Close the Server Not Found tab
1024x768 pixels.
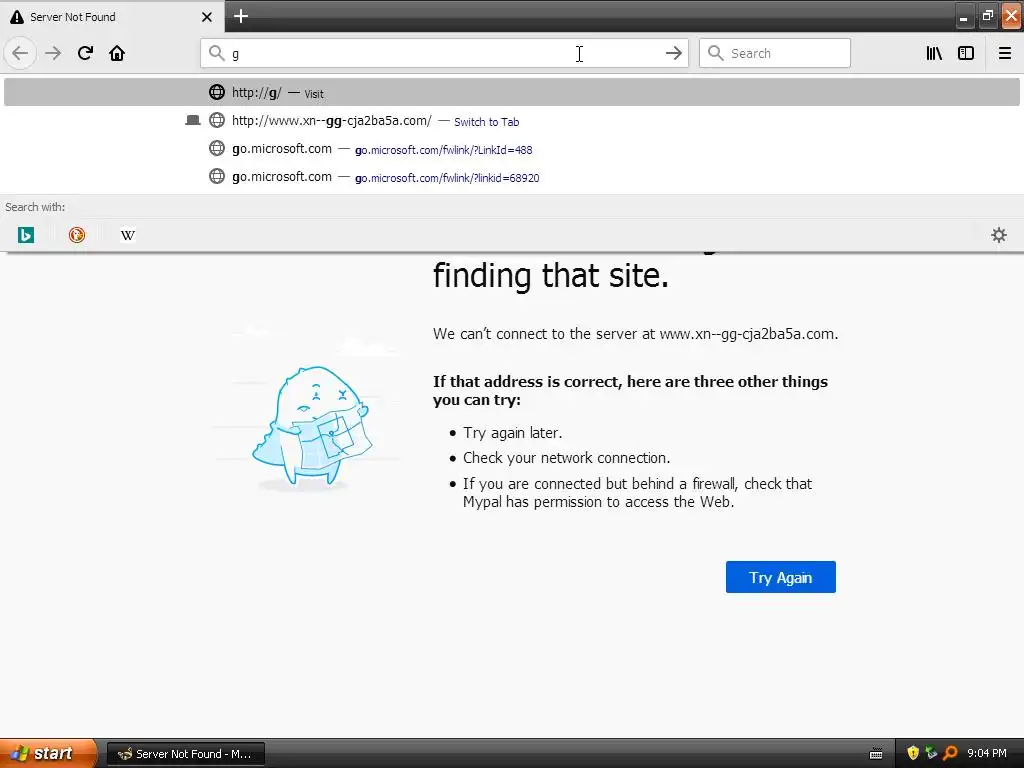coord(206,17)
